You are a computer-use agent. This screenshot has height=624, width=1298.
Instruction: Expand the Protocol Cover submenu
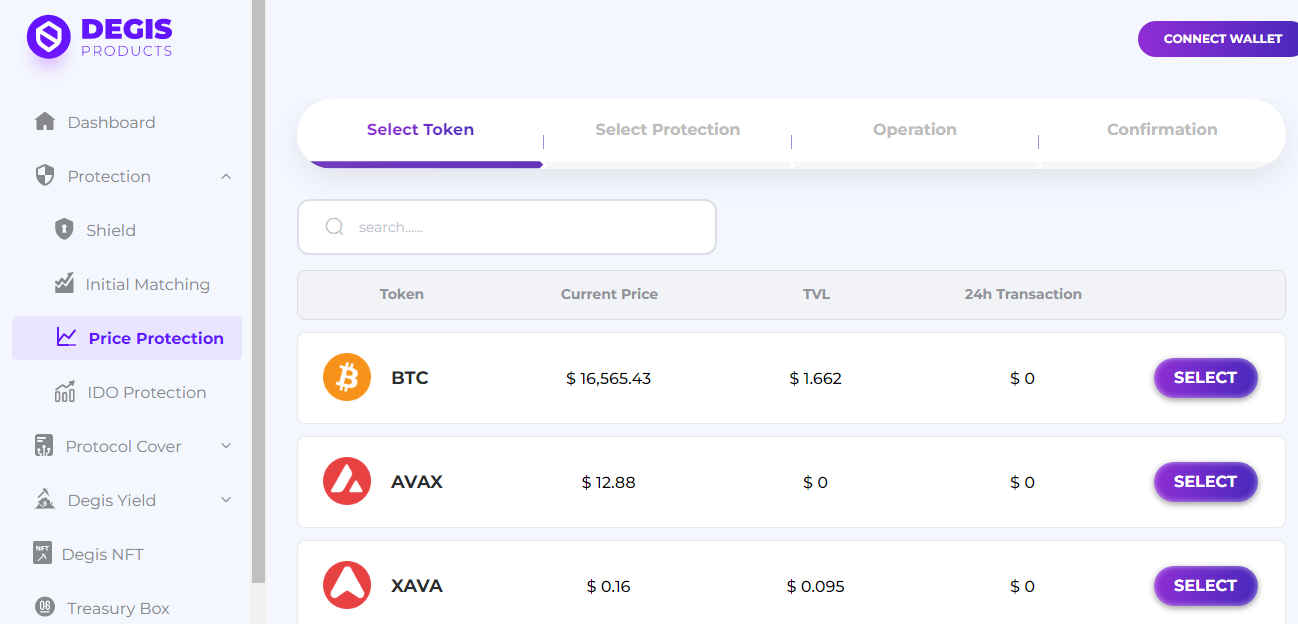pyautogui.click(x=226, y=446)
